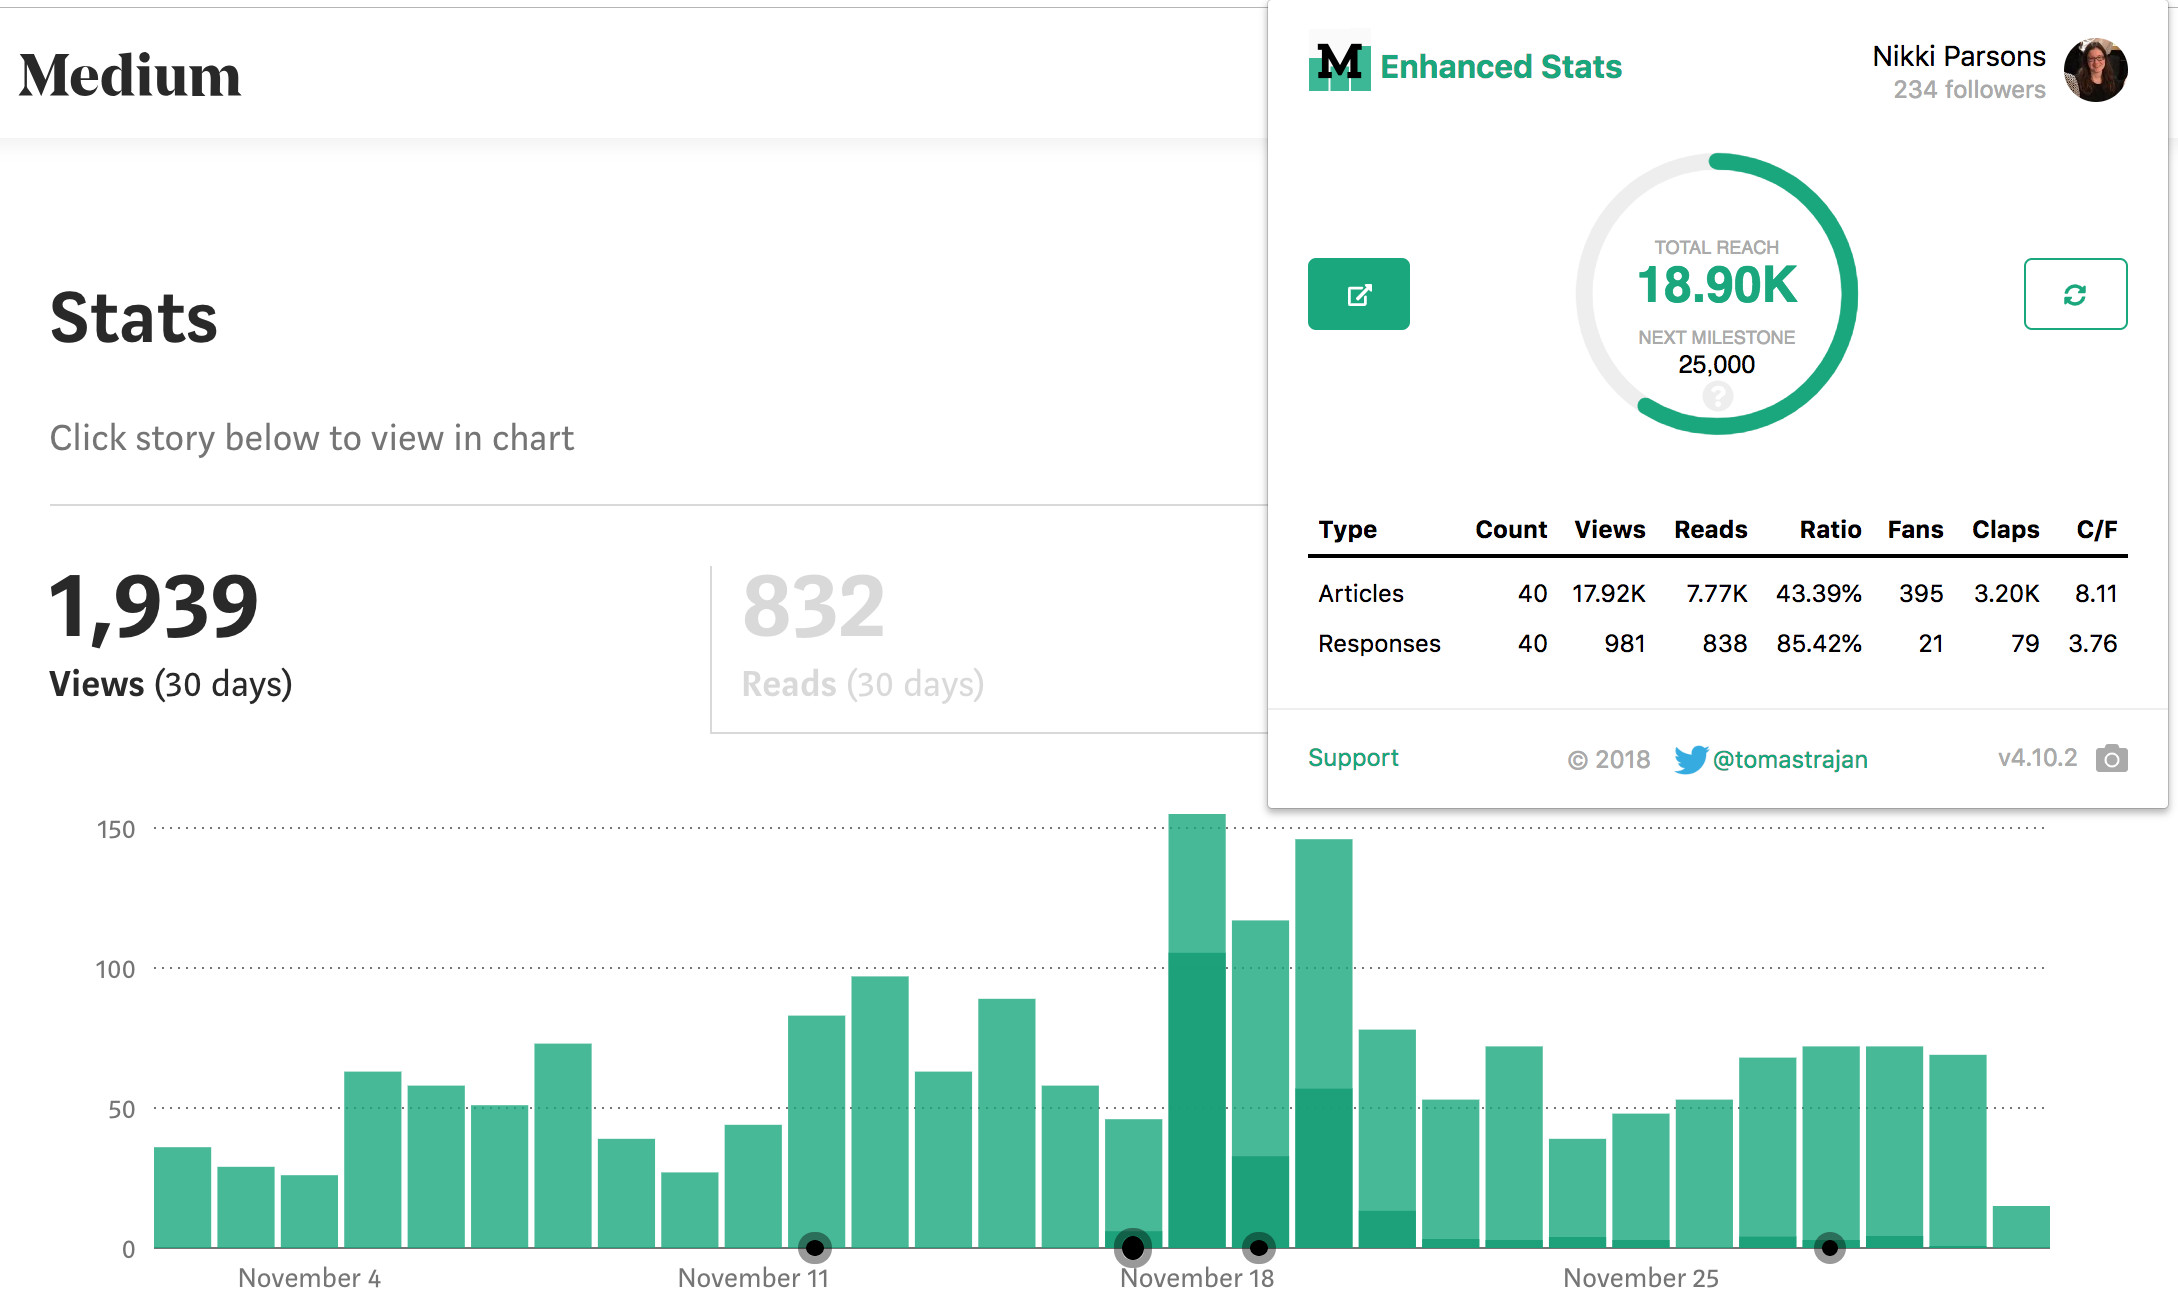Click the first bar of the chart
This screenshot has height=1290, width=2178.
pyautogui.click(x=182, y=1197)
